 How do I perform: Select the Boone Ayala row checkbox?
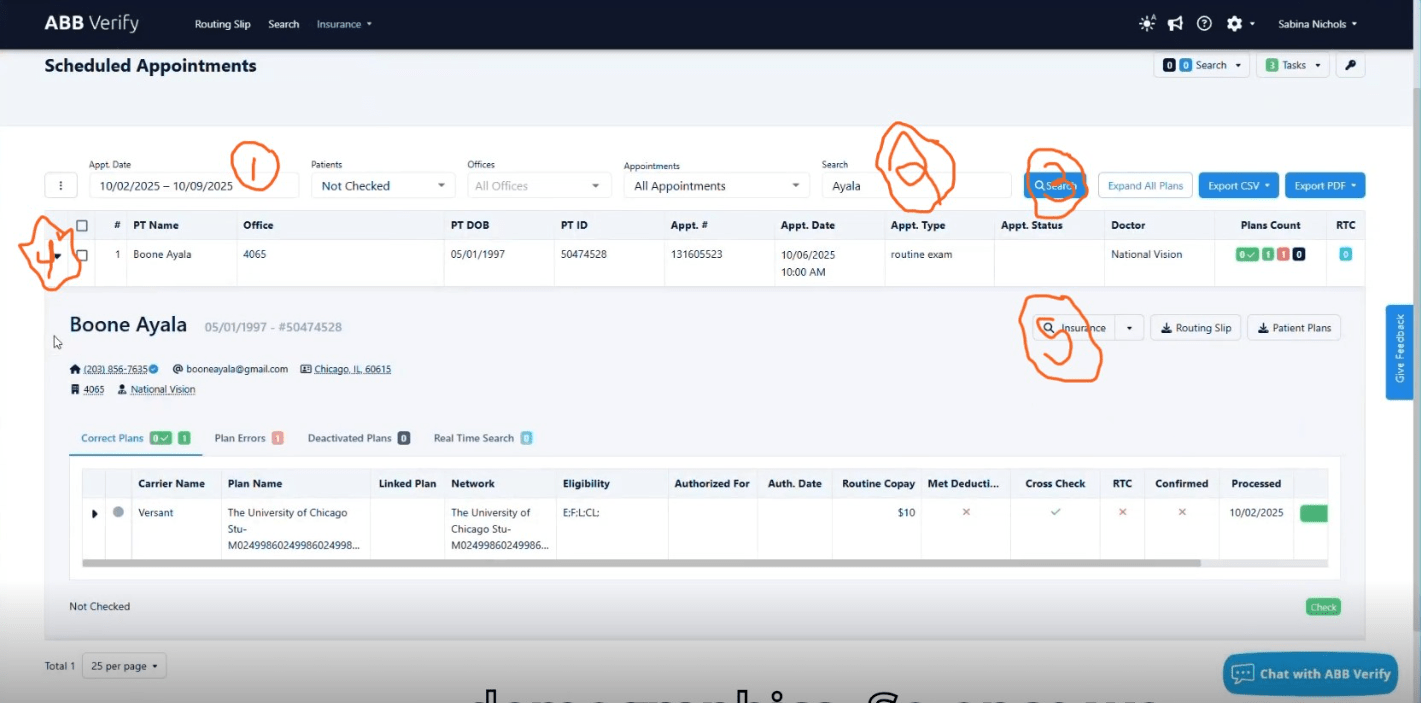tap(82, 255)
